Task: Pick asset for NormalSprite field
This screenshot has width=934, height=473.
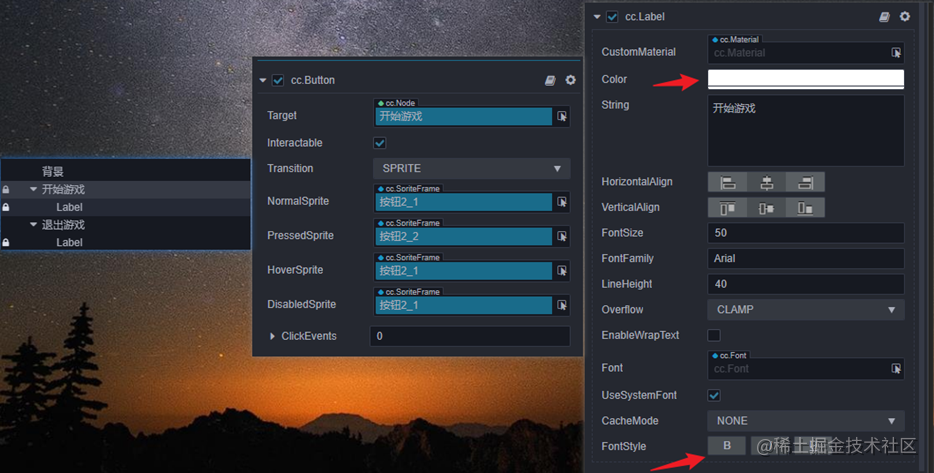Action: tap(562, 202)
